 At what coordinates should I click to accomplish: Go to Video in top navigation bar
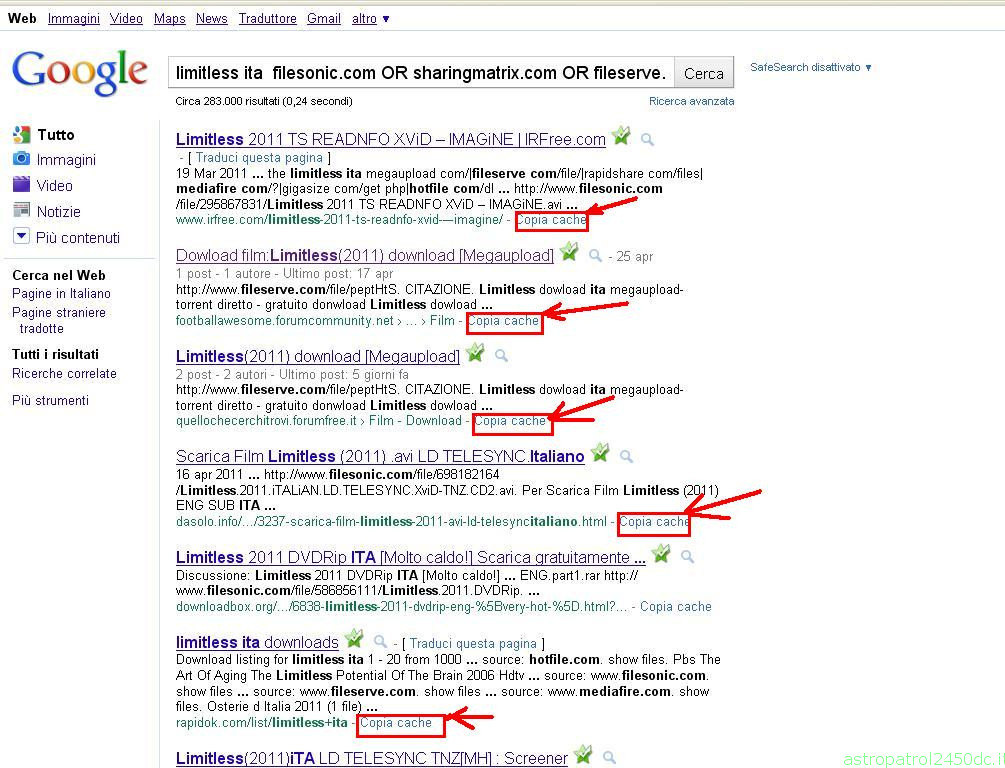point(126,19)
